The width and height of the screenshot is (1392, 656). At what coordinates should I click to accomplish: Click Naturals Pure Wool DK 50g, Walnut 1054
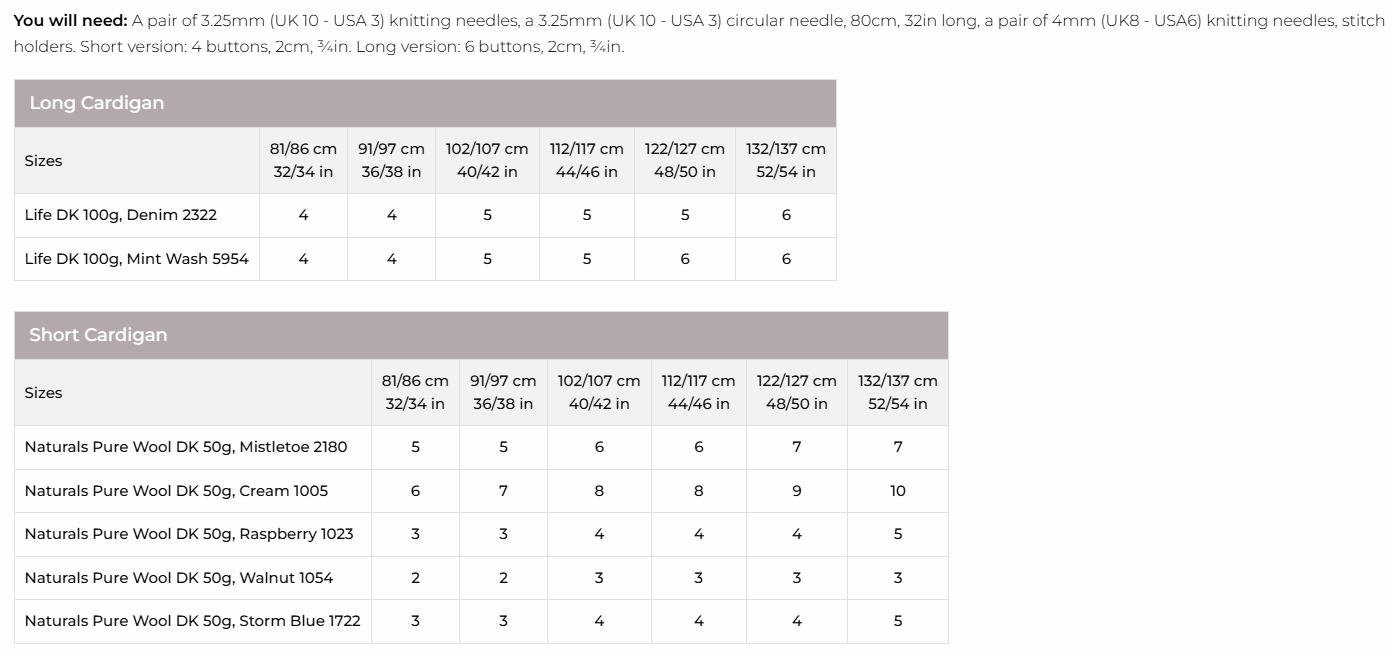tap(179, 578)
